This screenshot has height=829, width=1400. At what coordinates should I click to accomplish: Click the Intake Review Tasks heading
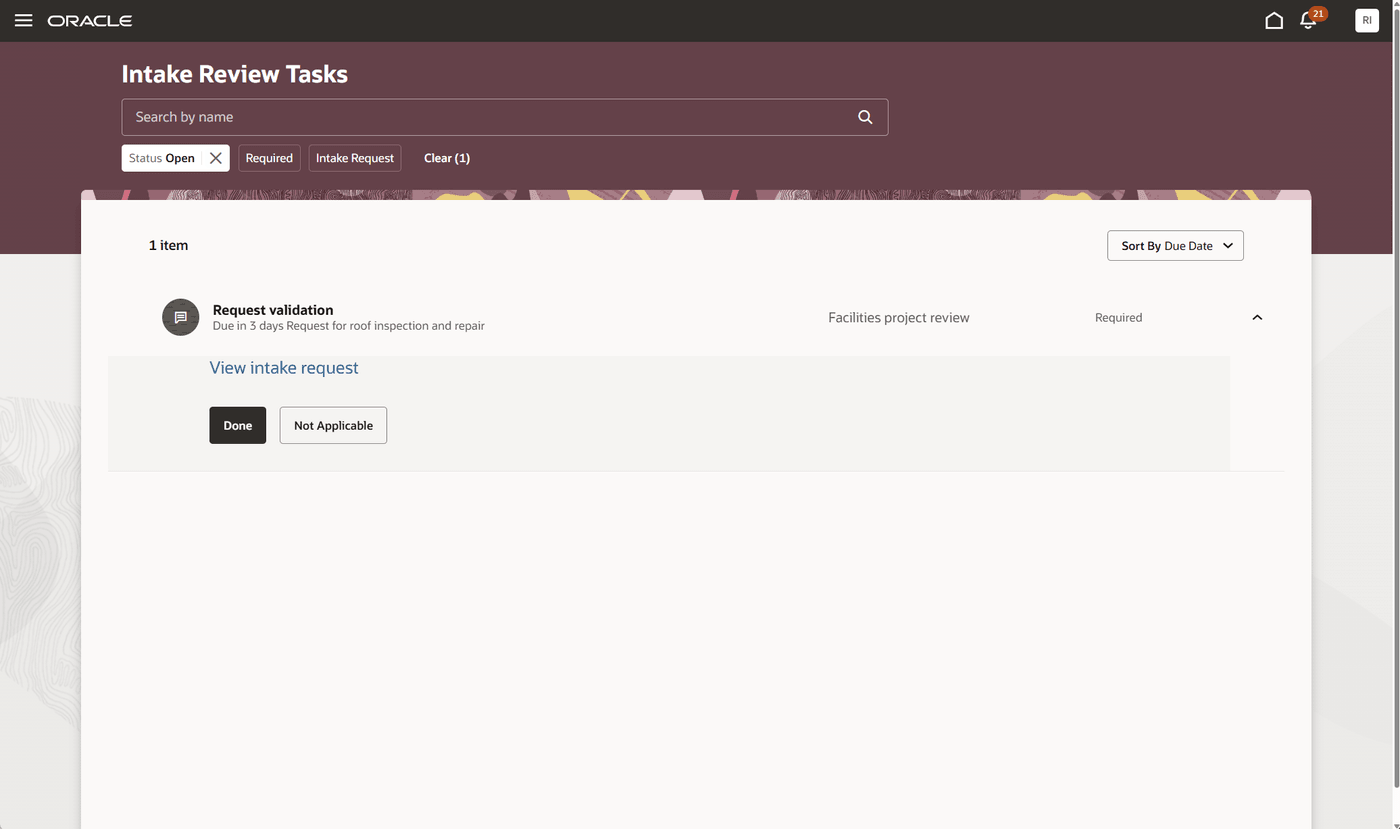(235, 74)
